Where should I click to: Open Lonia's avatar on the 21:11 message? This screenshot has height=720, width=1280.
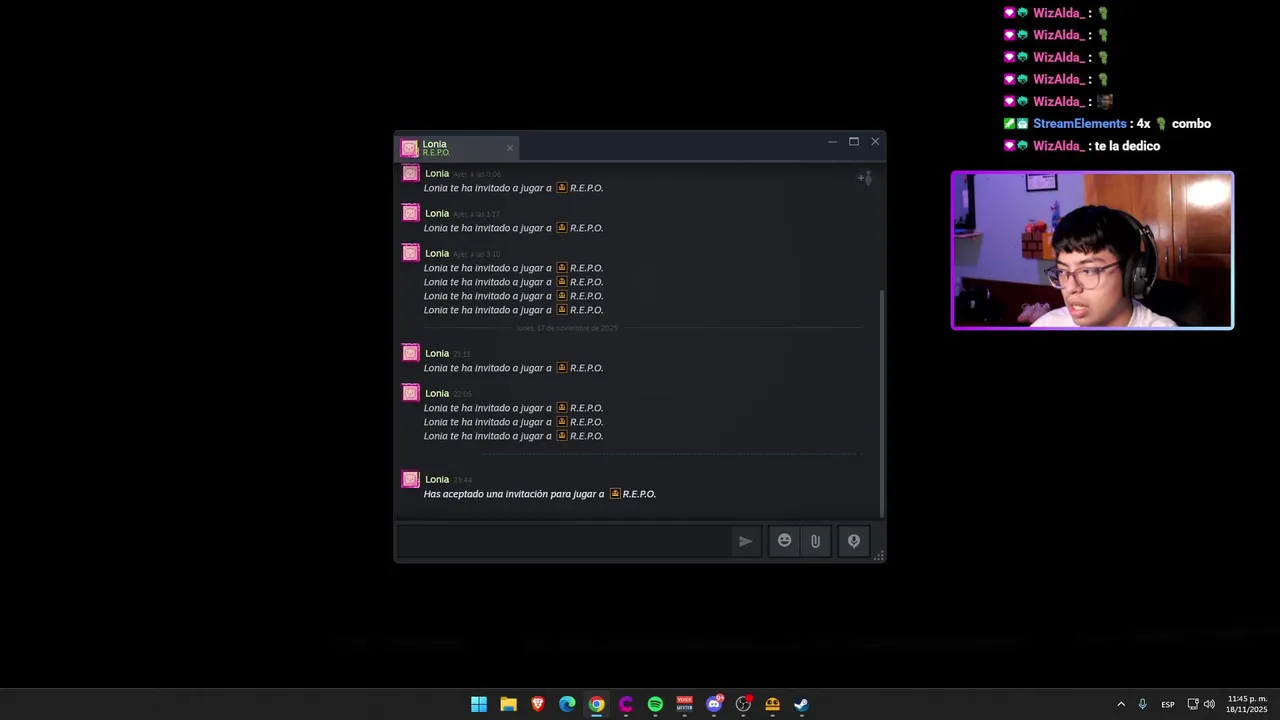click(410, 352)
